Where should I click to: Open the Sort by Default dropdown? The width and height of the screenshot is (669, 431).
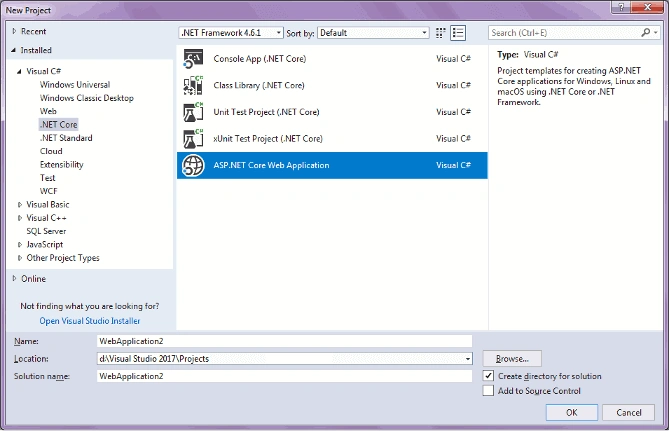pos(373,33)
